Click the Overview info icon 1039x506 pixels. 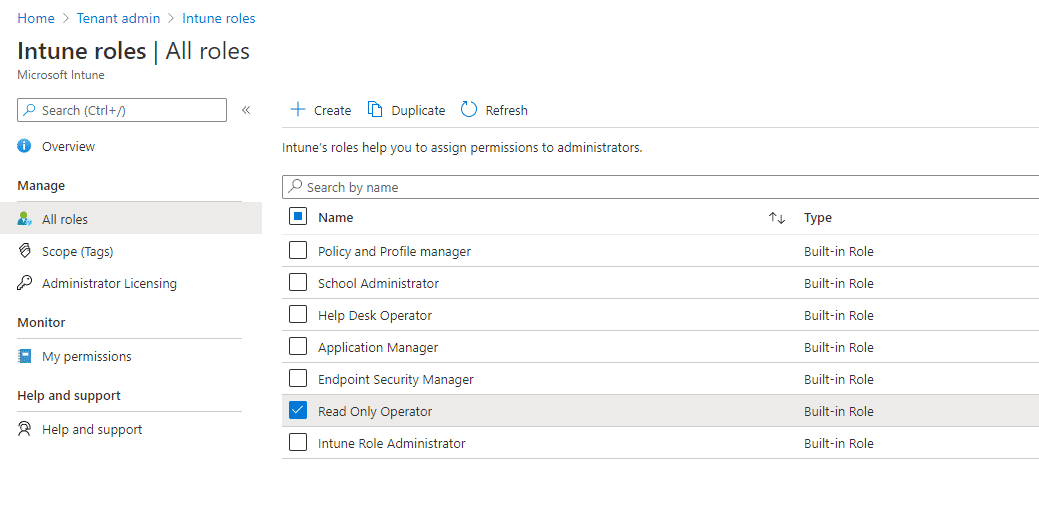(25, 146)
